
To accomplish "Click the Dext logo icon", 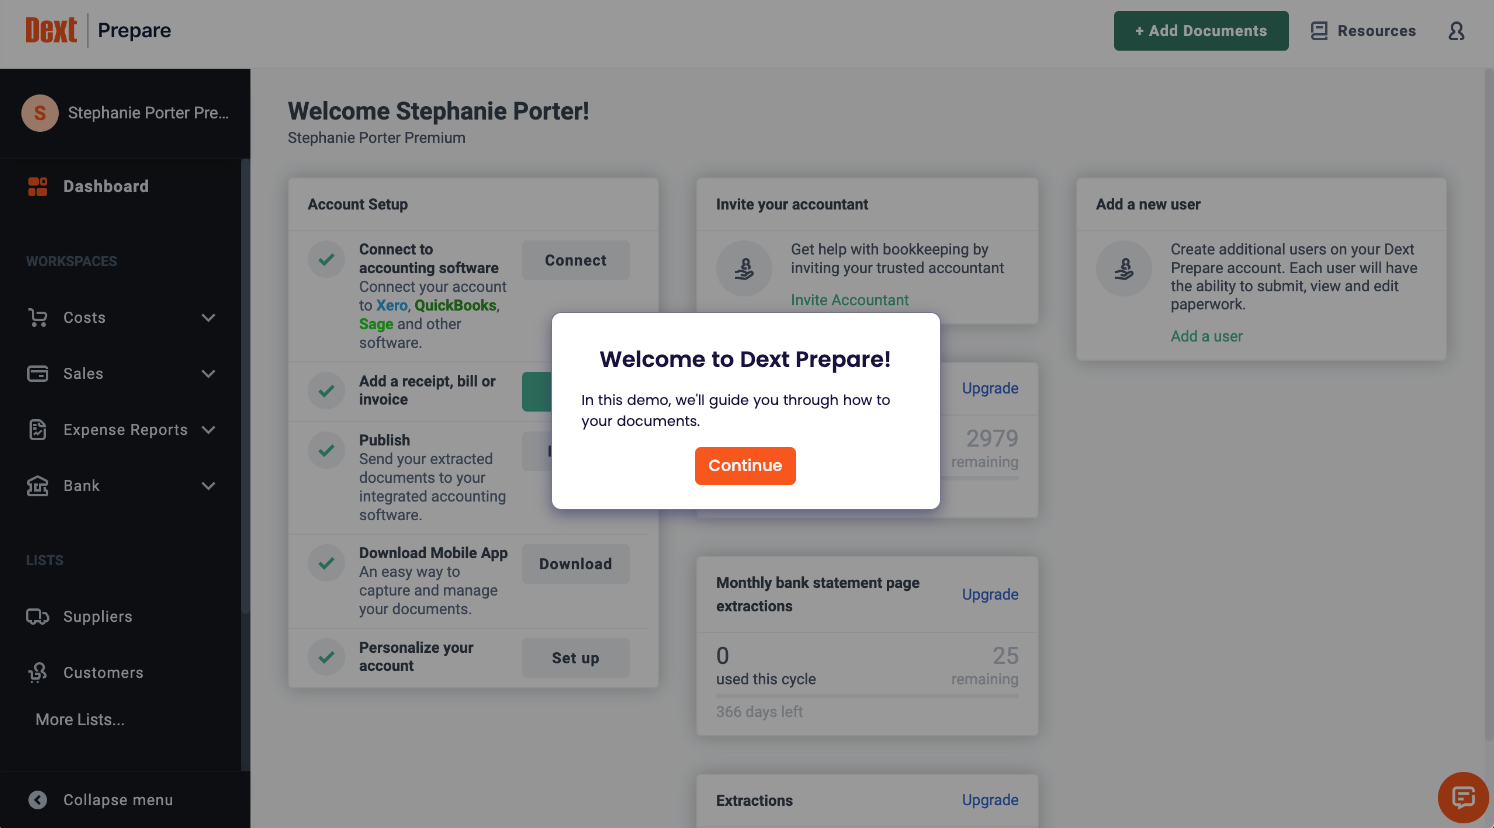I will point(51,30).
